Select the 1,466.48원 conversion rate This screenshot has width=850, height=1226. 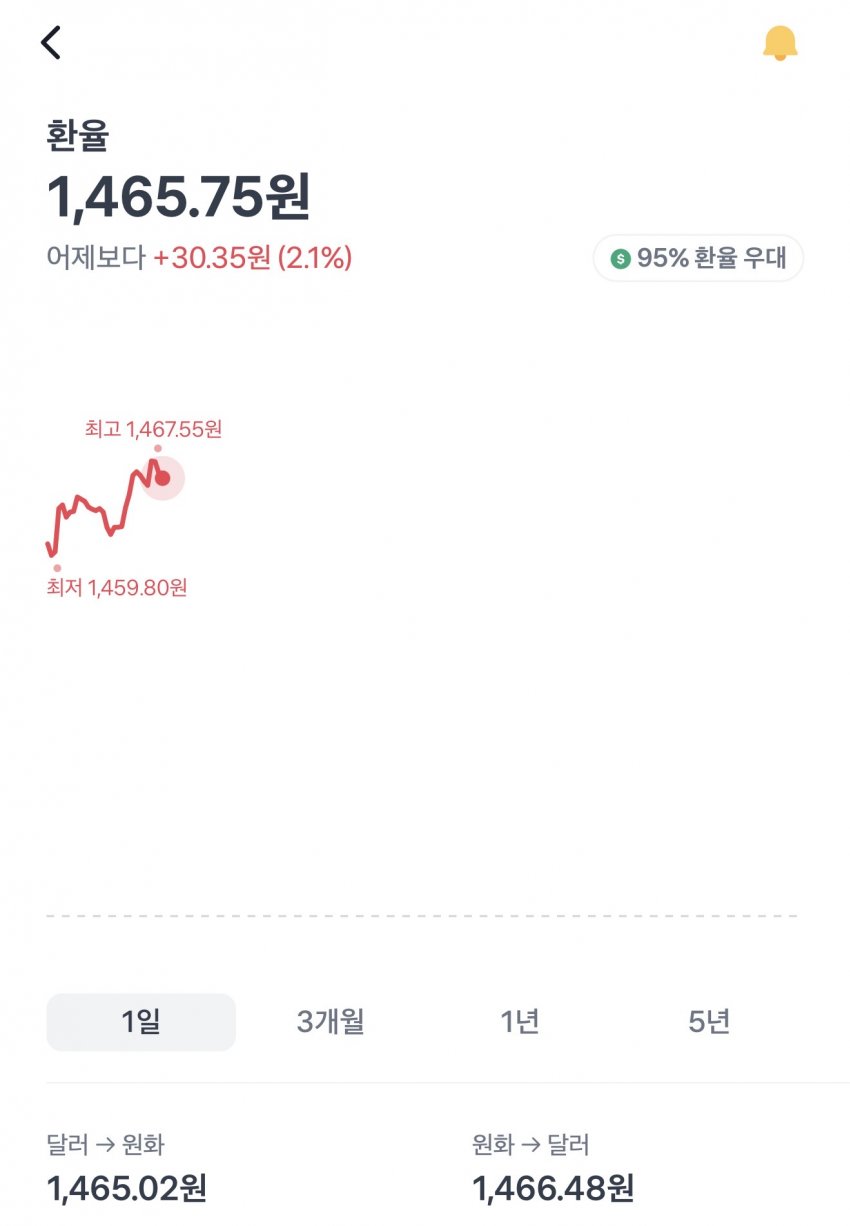[x=553, y=1188]
